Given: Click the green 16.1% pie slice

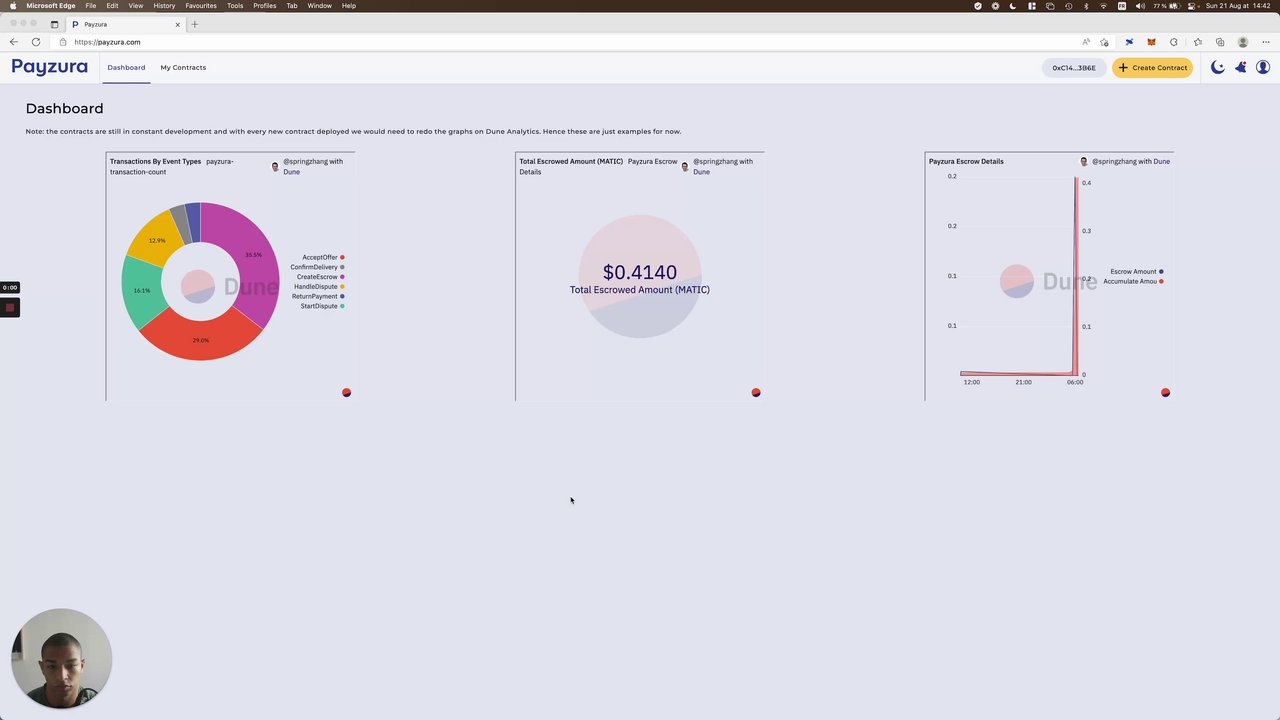Looking at the screenshot, I should click(142, 290).
